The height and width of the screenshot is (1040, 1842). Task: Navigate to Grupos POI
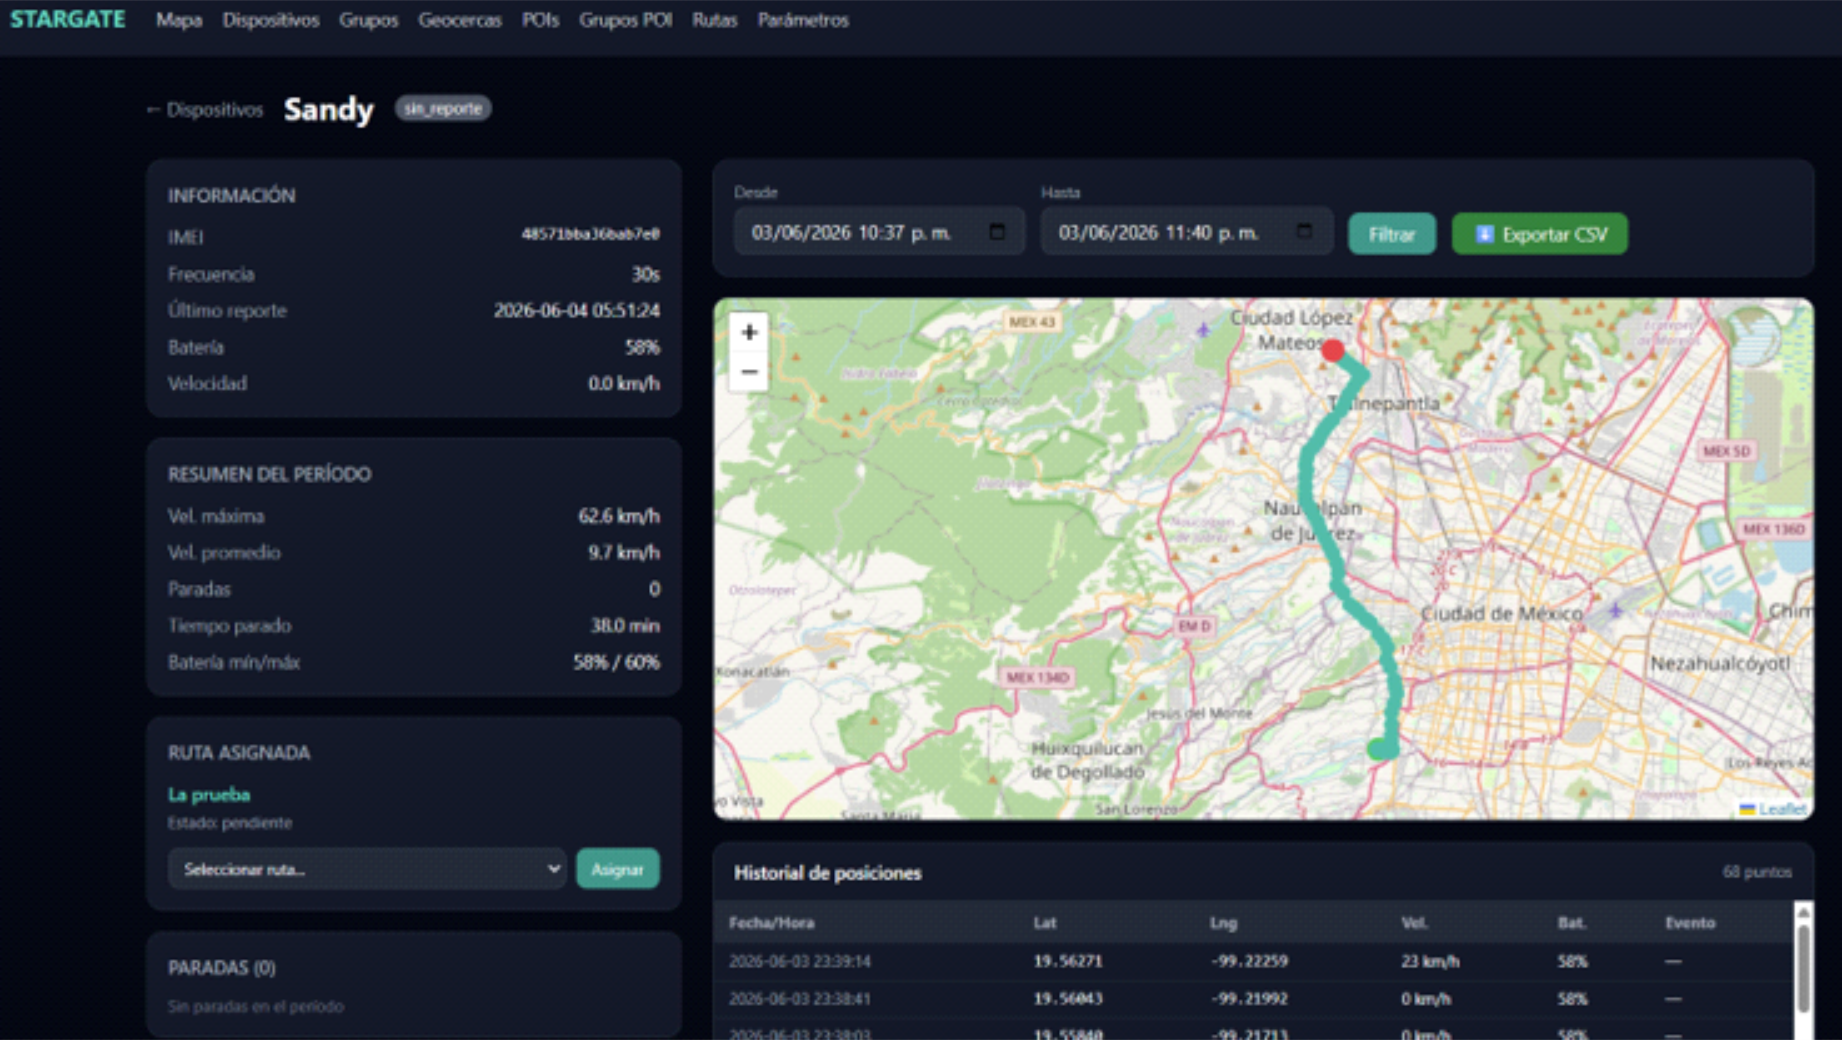coord(625,20)
